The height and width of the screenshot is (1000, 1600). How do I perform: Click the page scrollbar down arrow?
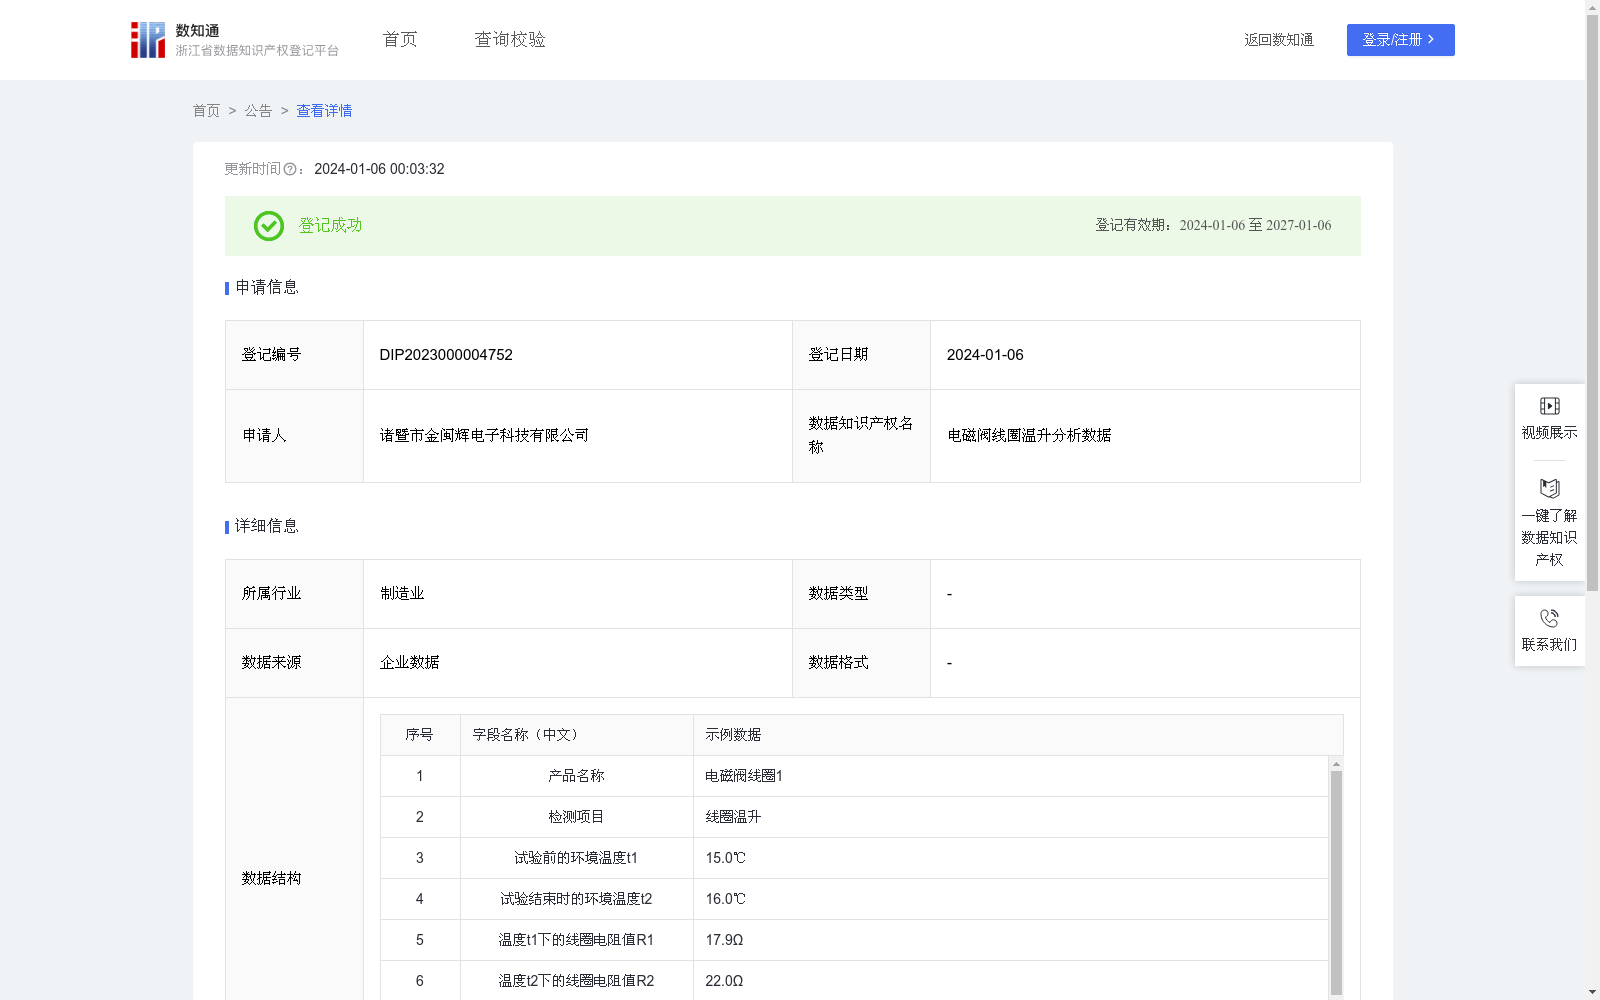[1592, 993]
